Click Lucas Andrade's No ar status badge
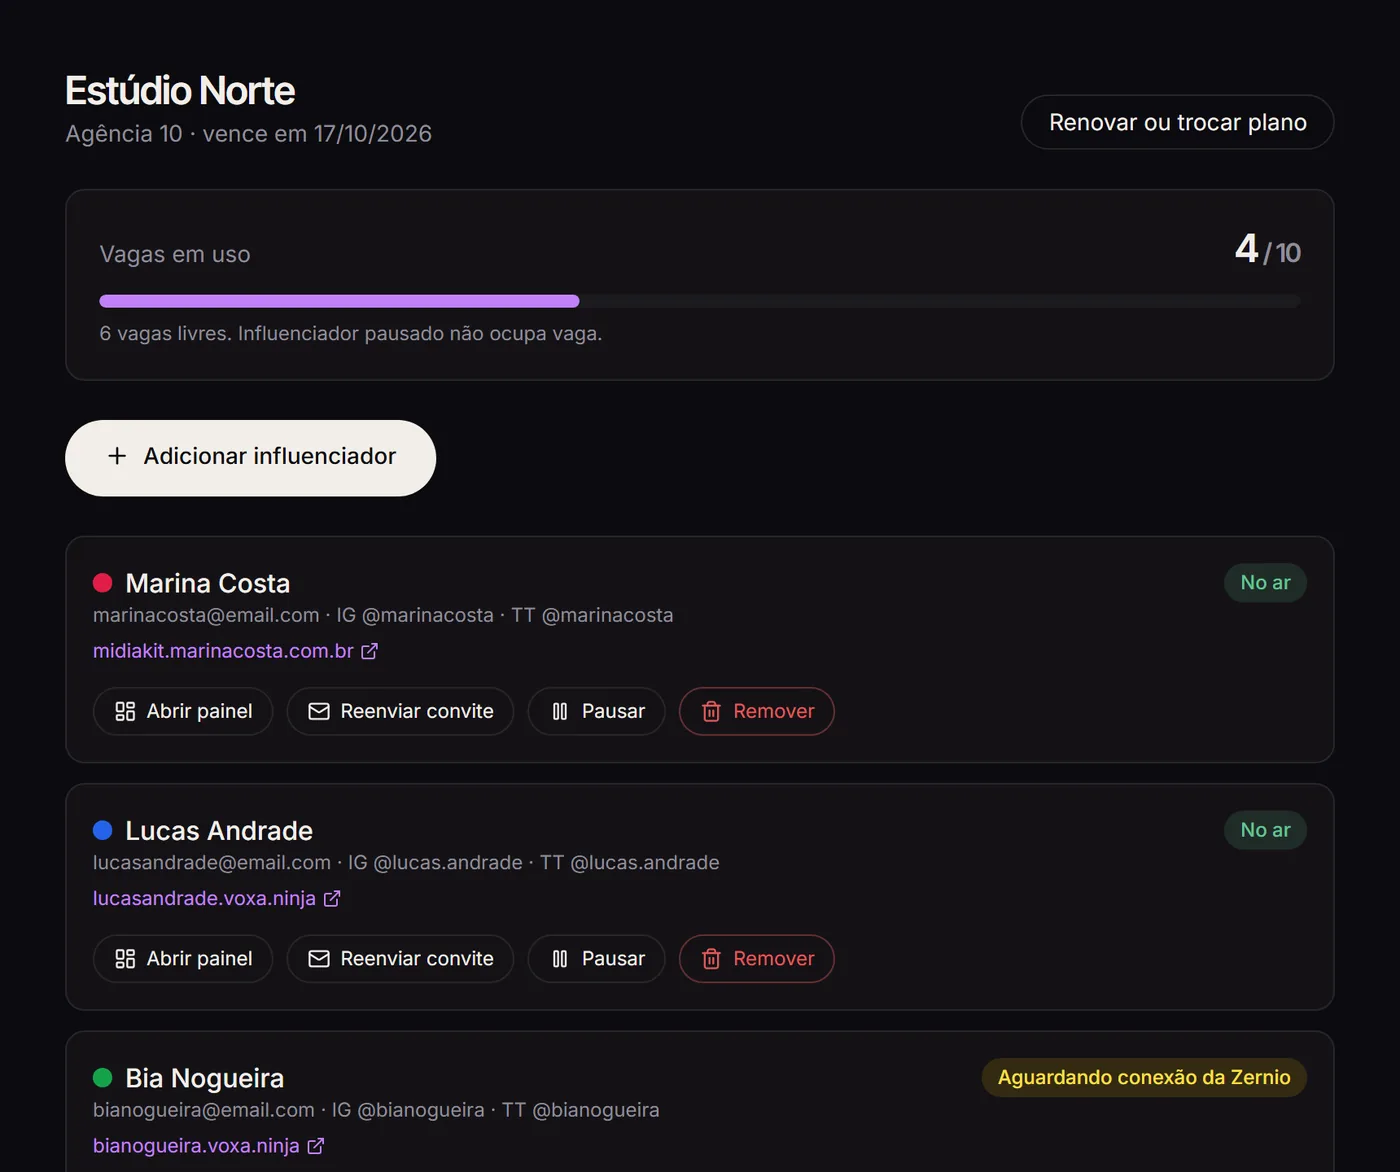Screen dimensions: 1400x1172 point(1265,830)
